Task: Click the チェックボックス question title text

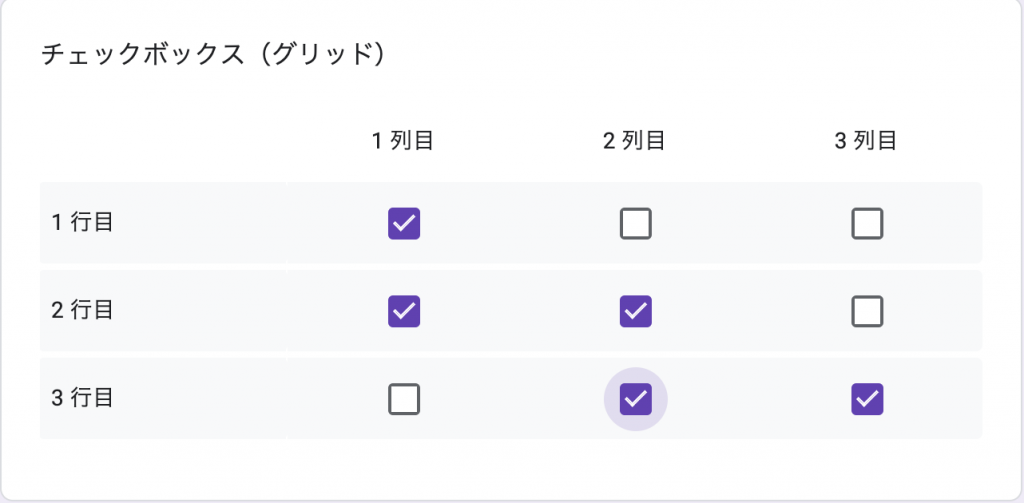Action: click(140, 54)
